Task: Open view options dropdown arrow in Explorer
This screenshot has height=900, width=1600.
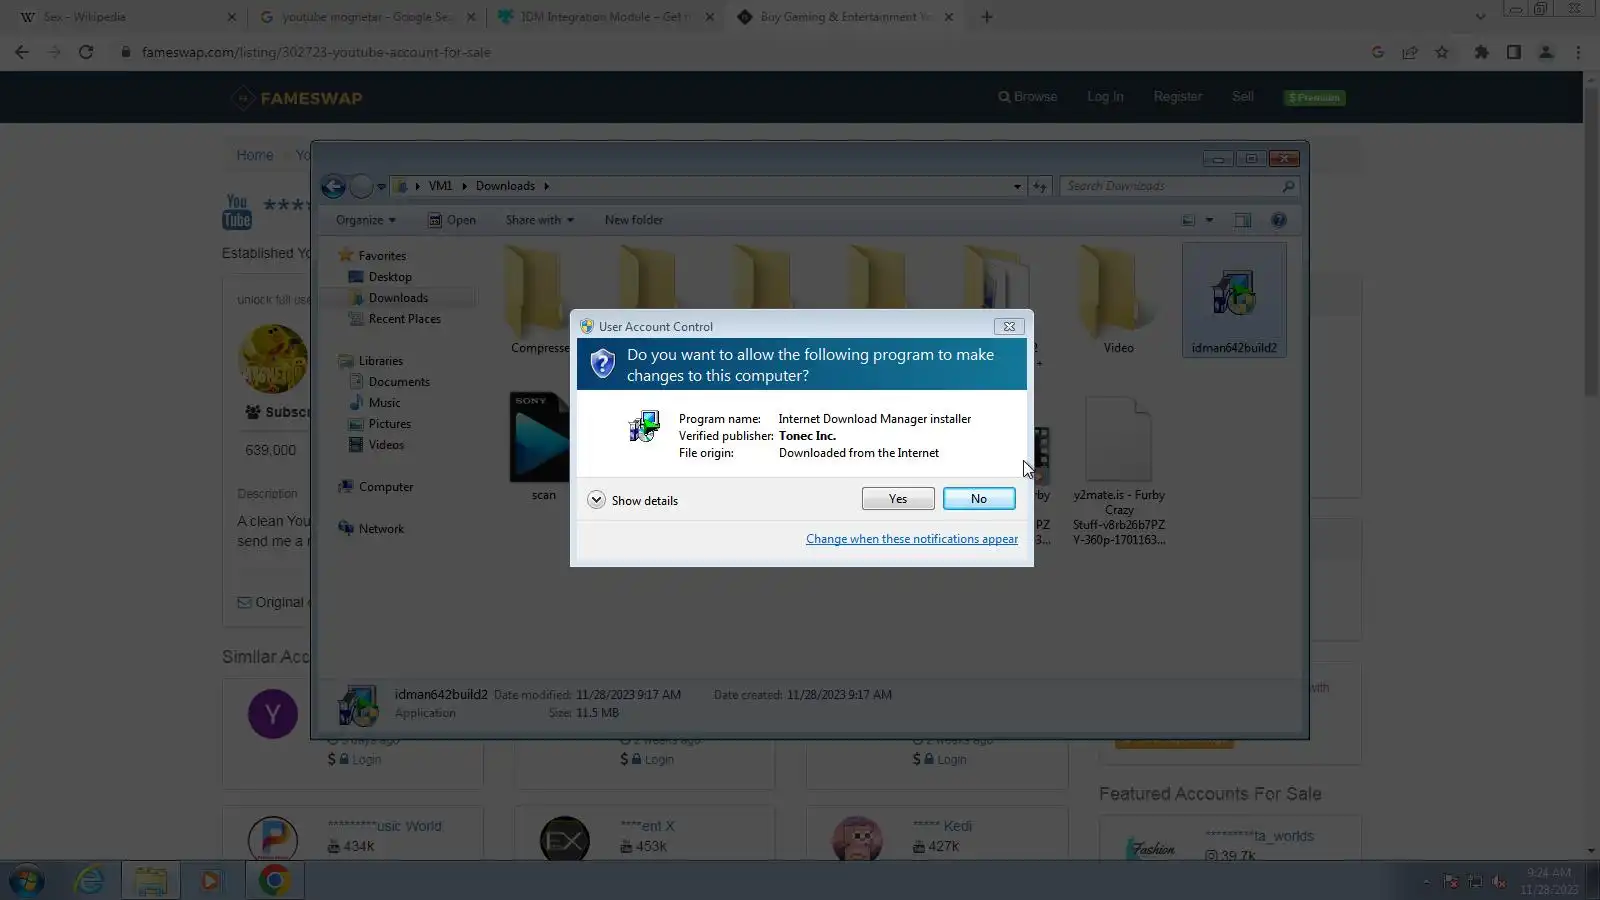Action: 1209,220
